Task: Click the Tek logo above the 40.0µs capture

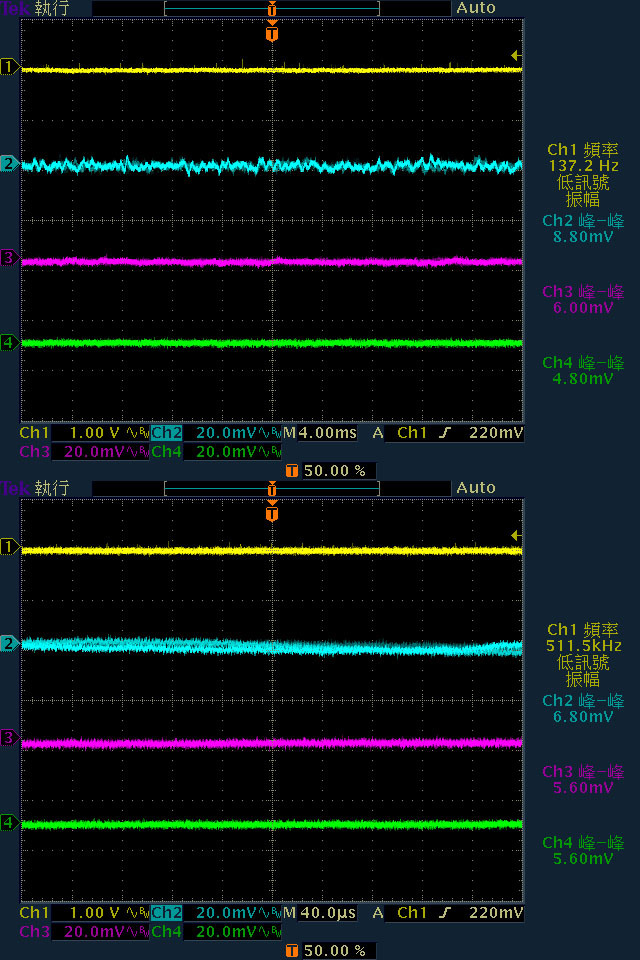Action: pyautogui.click(x=15, y=489)
